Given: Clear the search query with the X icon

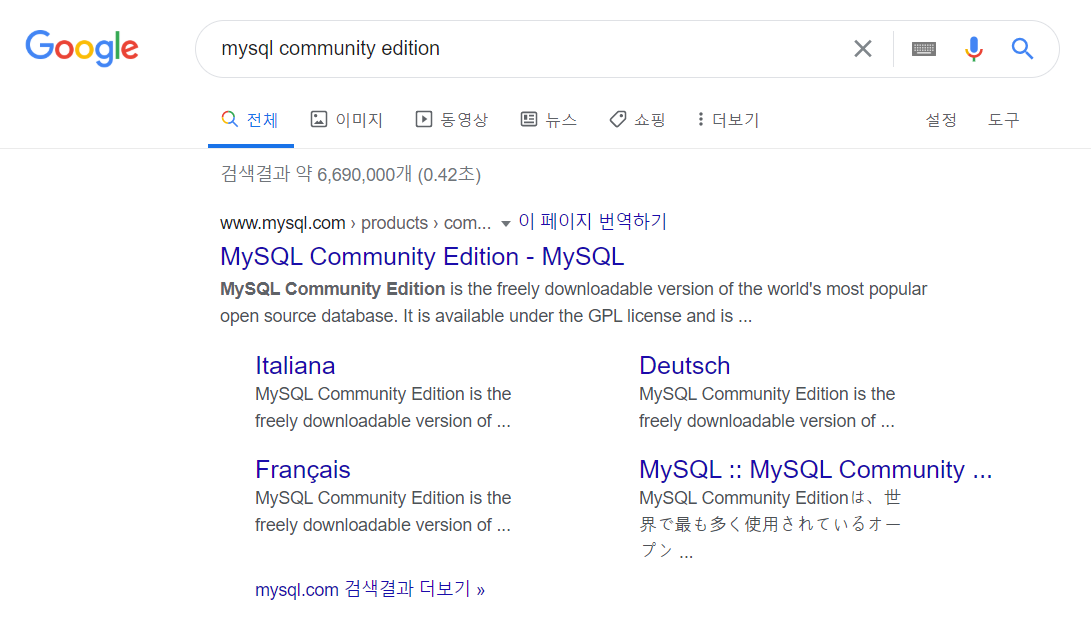Looking at the screenshot, I should pyautogui.click(x=863, y=49).
